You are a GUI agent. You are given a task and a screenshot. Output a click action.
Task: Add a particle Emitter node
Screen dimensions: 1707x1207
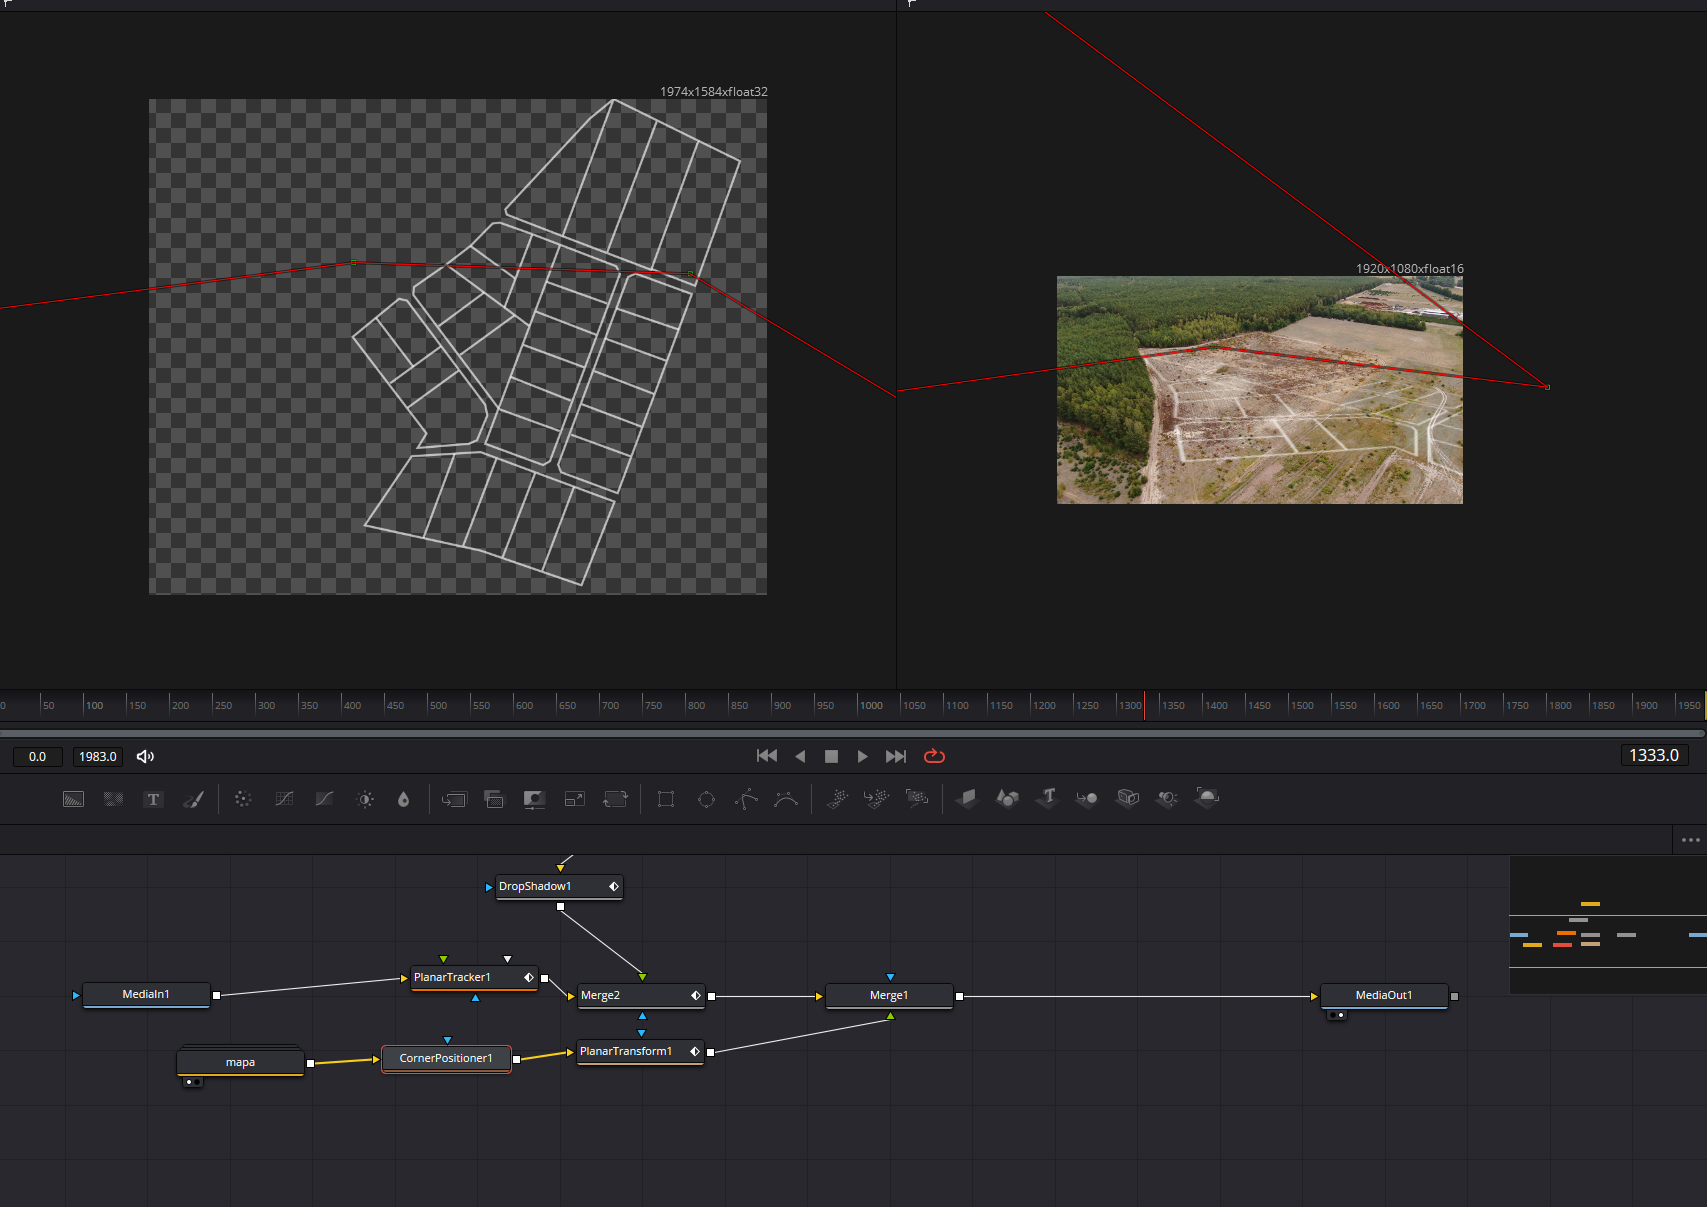(x=837, y=798)
